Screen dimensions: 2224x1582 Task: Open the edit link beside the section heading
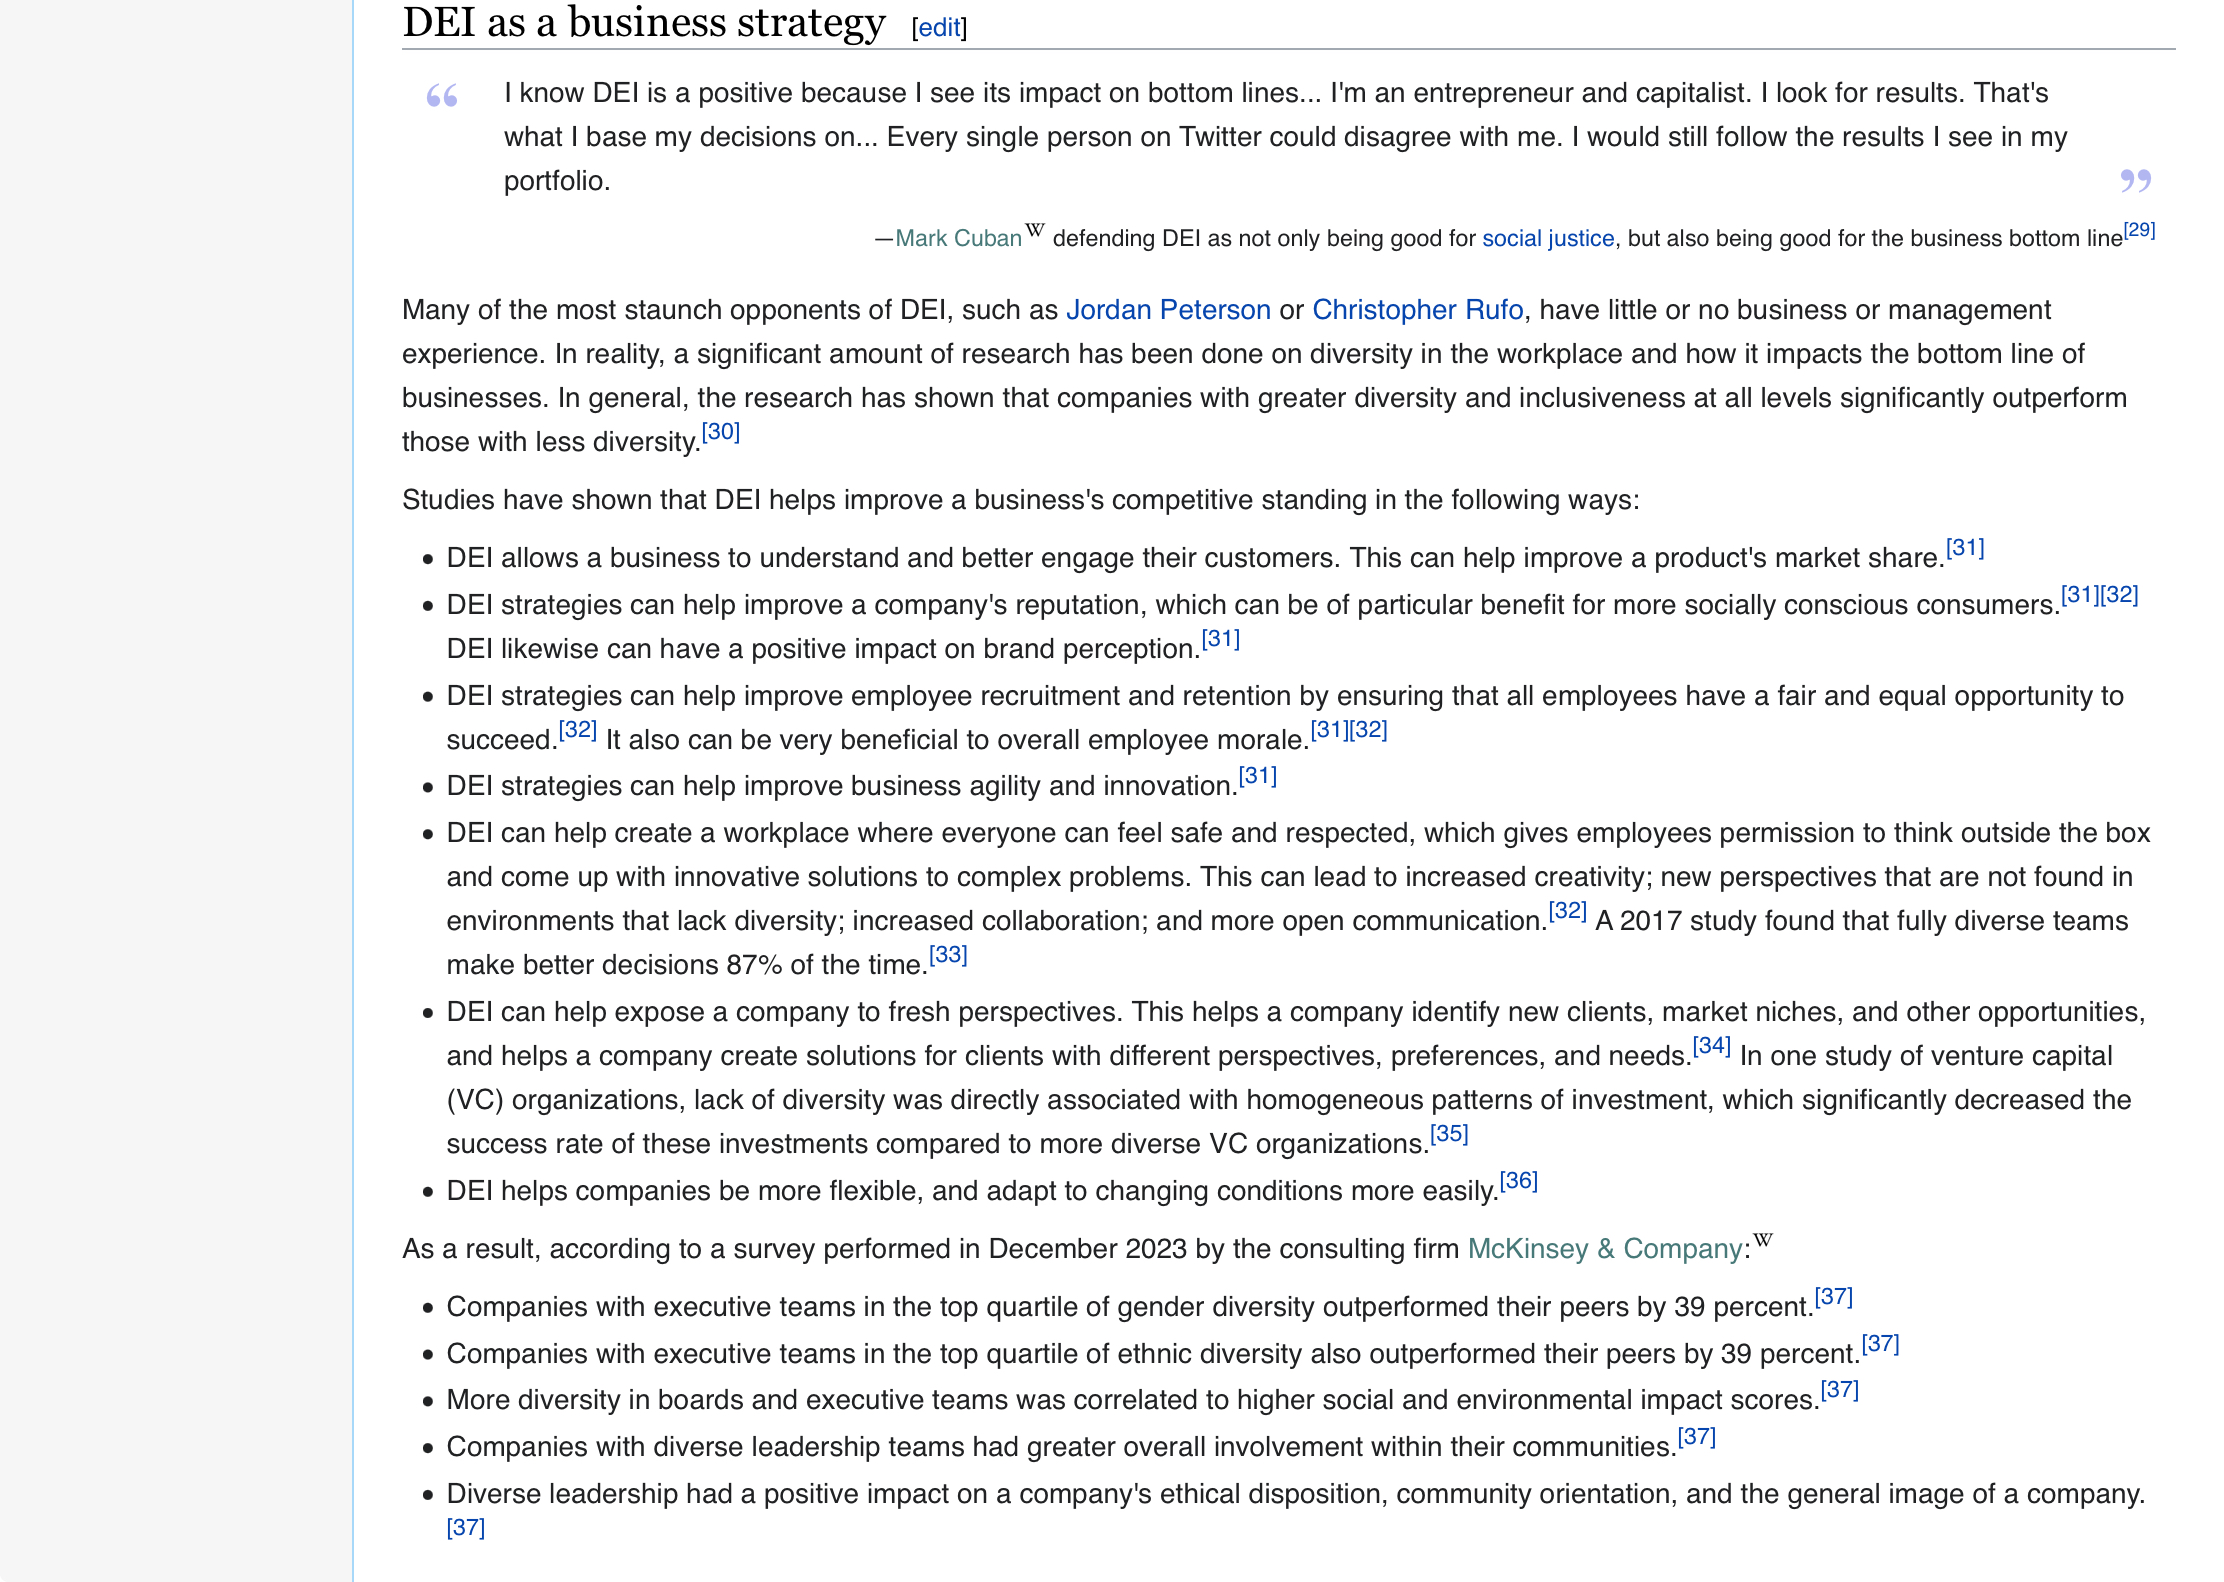940,28
